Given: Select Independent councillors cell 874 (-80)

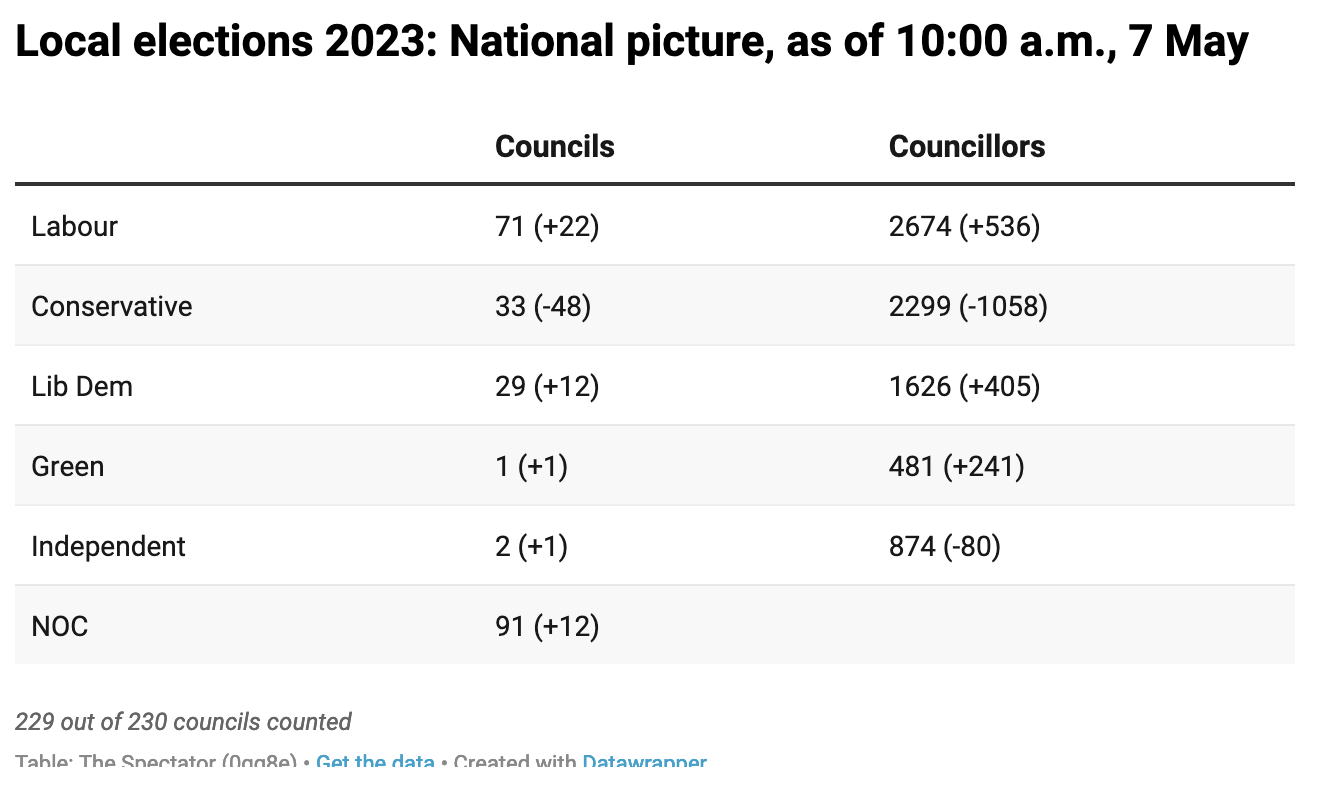Looking at the screenshot, I should [945, 546].
